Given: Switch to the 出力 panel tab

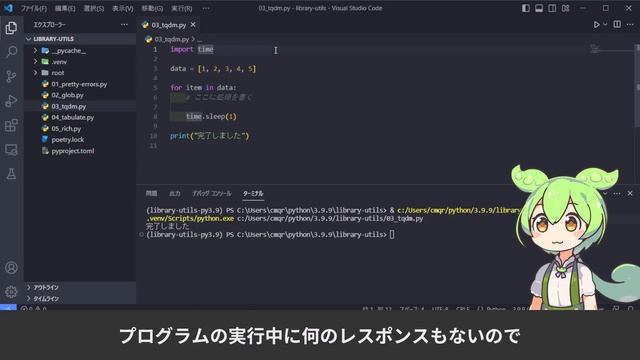Looking at the screenshot, I should tap(175, 193).
